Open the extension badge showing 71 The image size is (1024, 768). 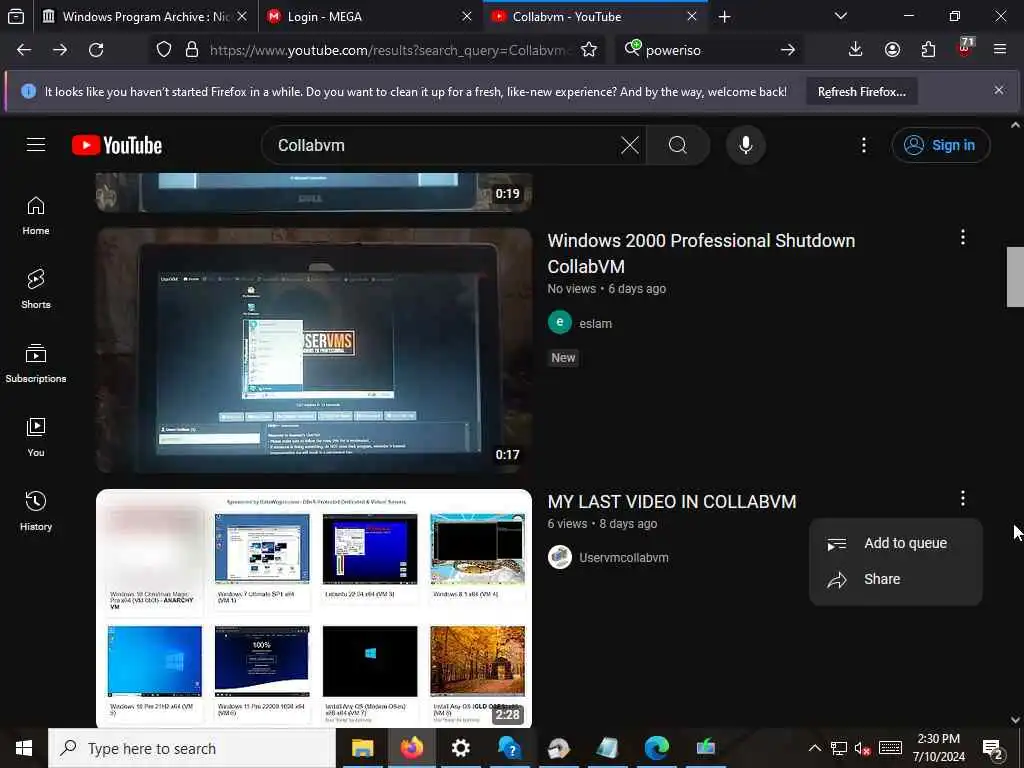click(x=965, y=48)
